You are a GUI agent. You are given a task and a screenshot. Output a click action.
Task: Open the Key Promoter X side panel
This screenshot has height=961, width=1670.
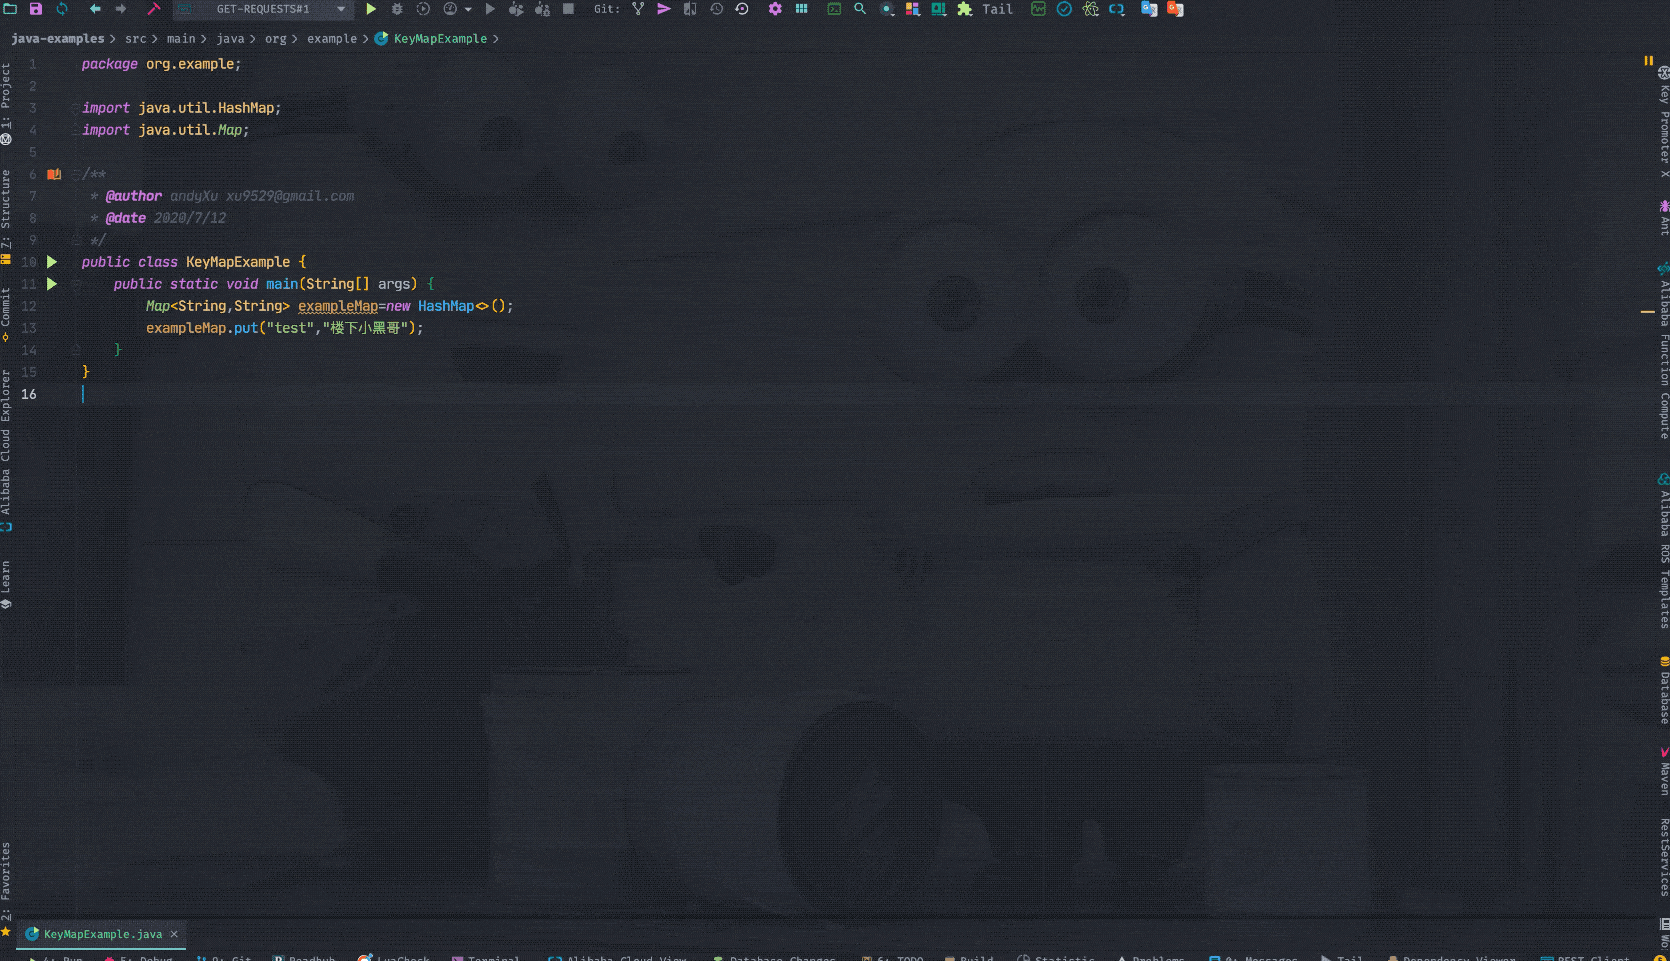click(1663, 122)
